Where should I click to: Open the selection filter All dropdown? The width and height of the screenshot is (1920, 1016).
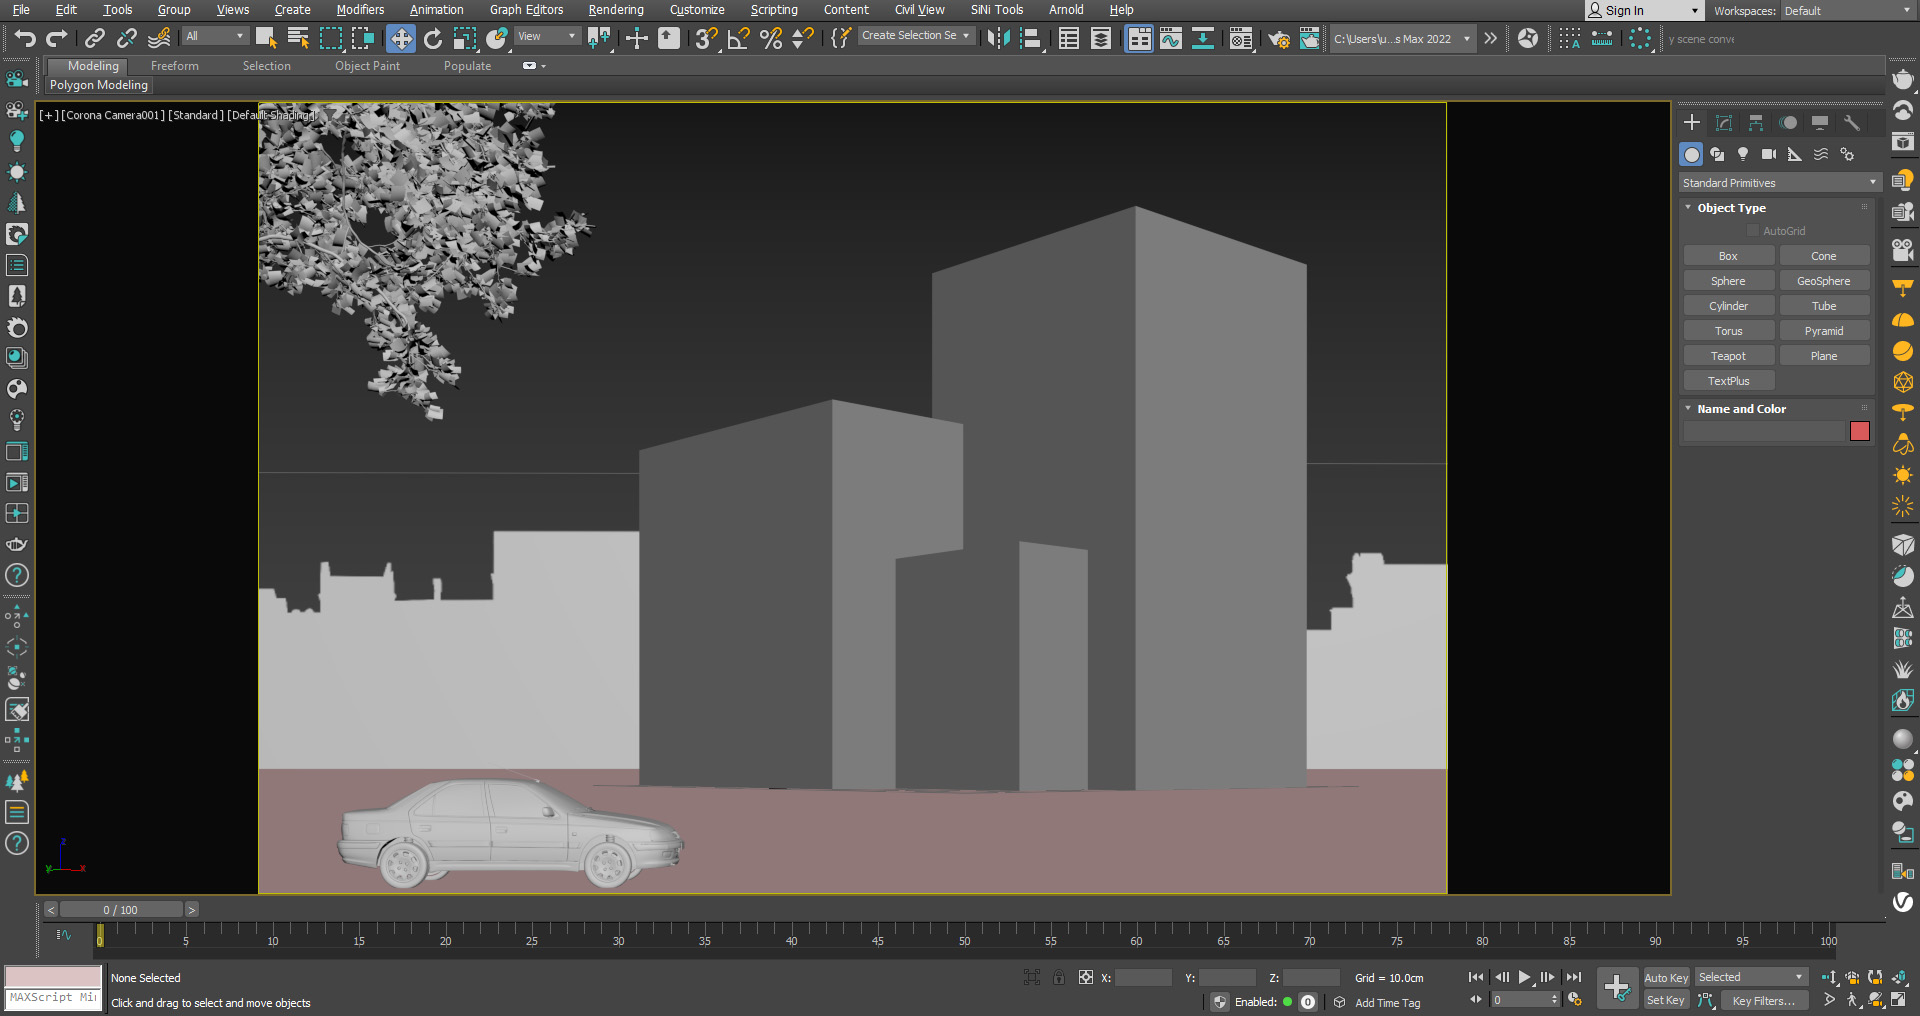pyautogui.click(x=215, y=37)
